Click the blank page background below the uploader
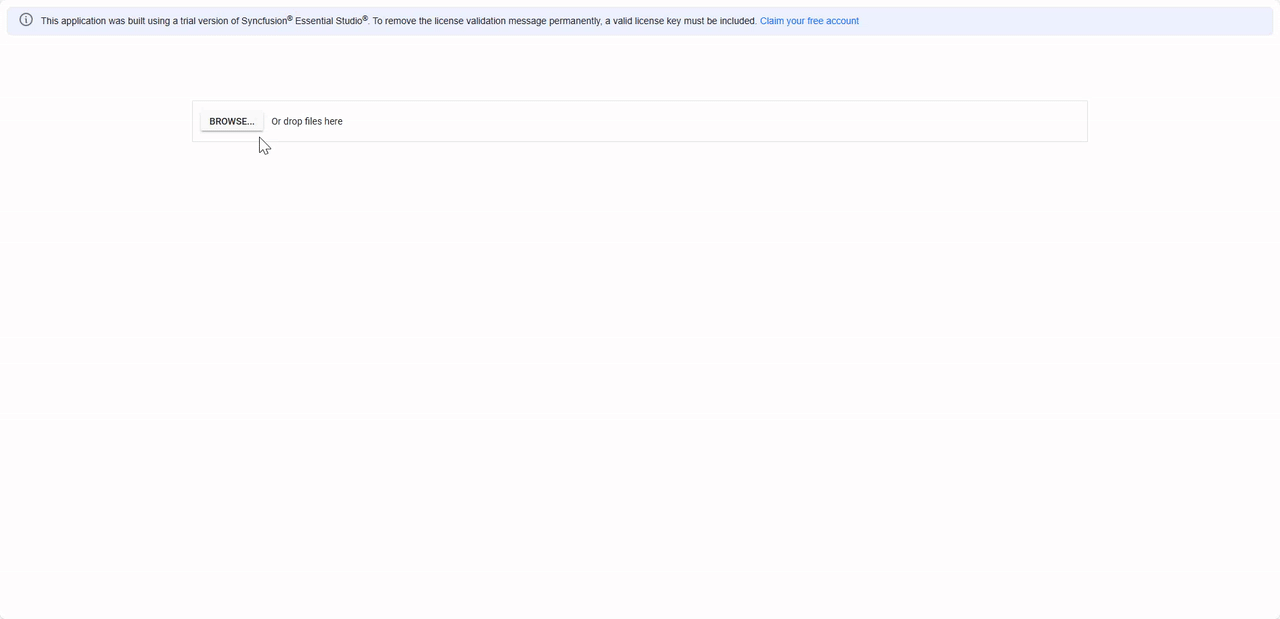The width and height of the screenshot is (1280, 619). point(640,350)
